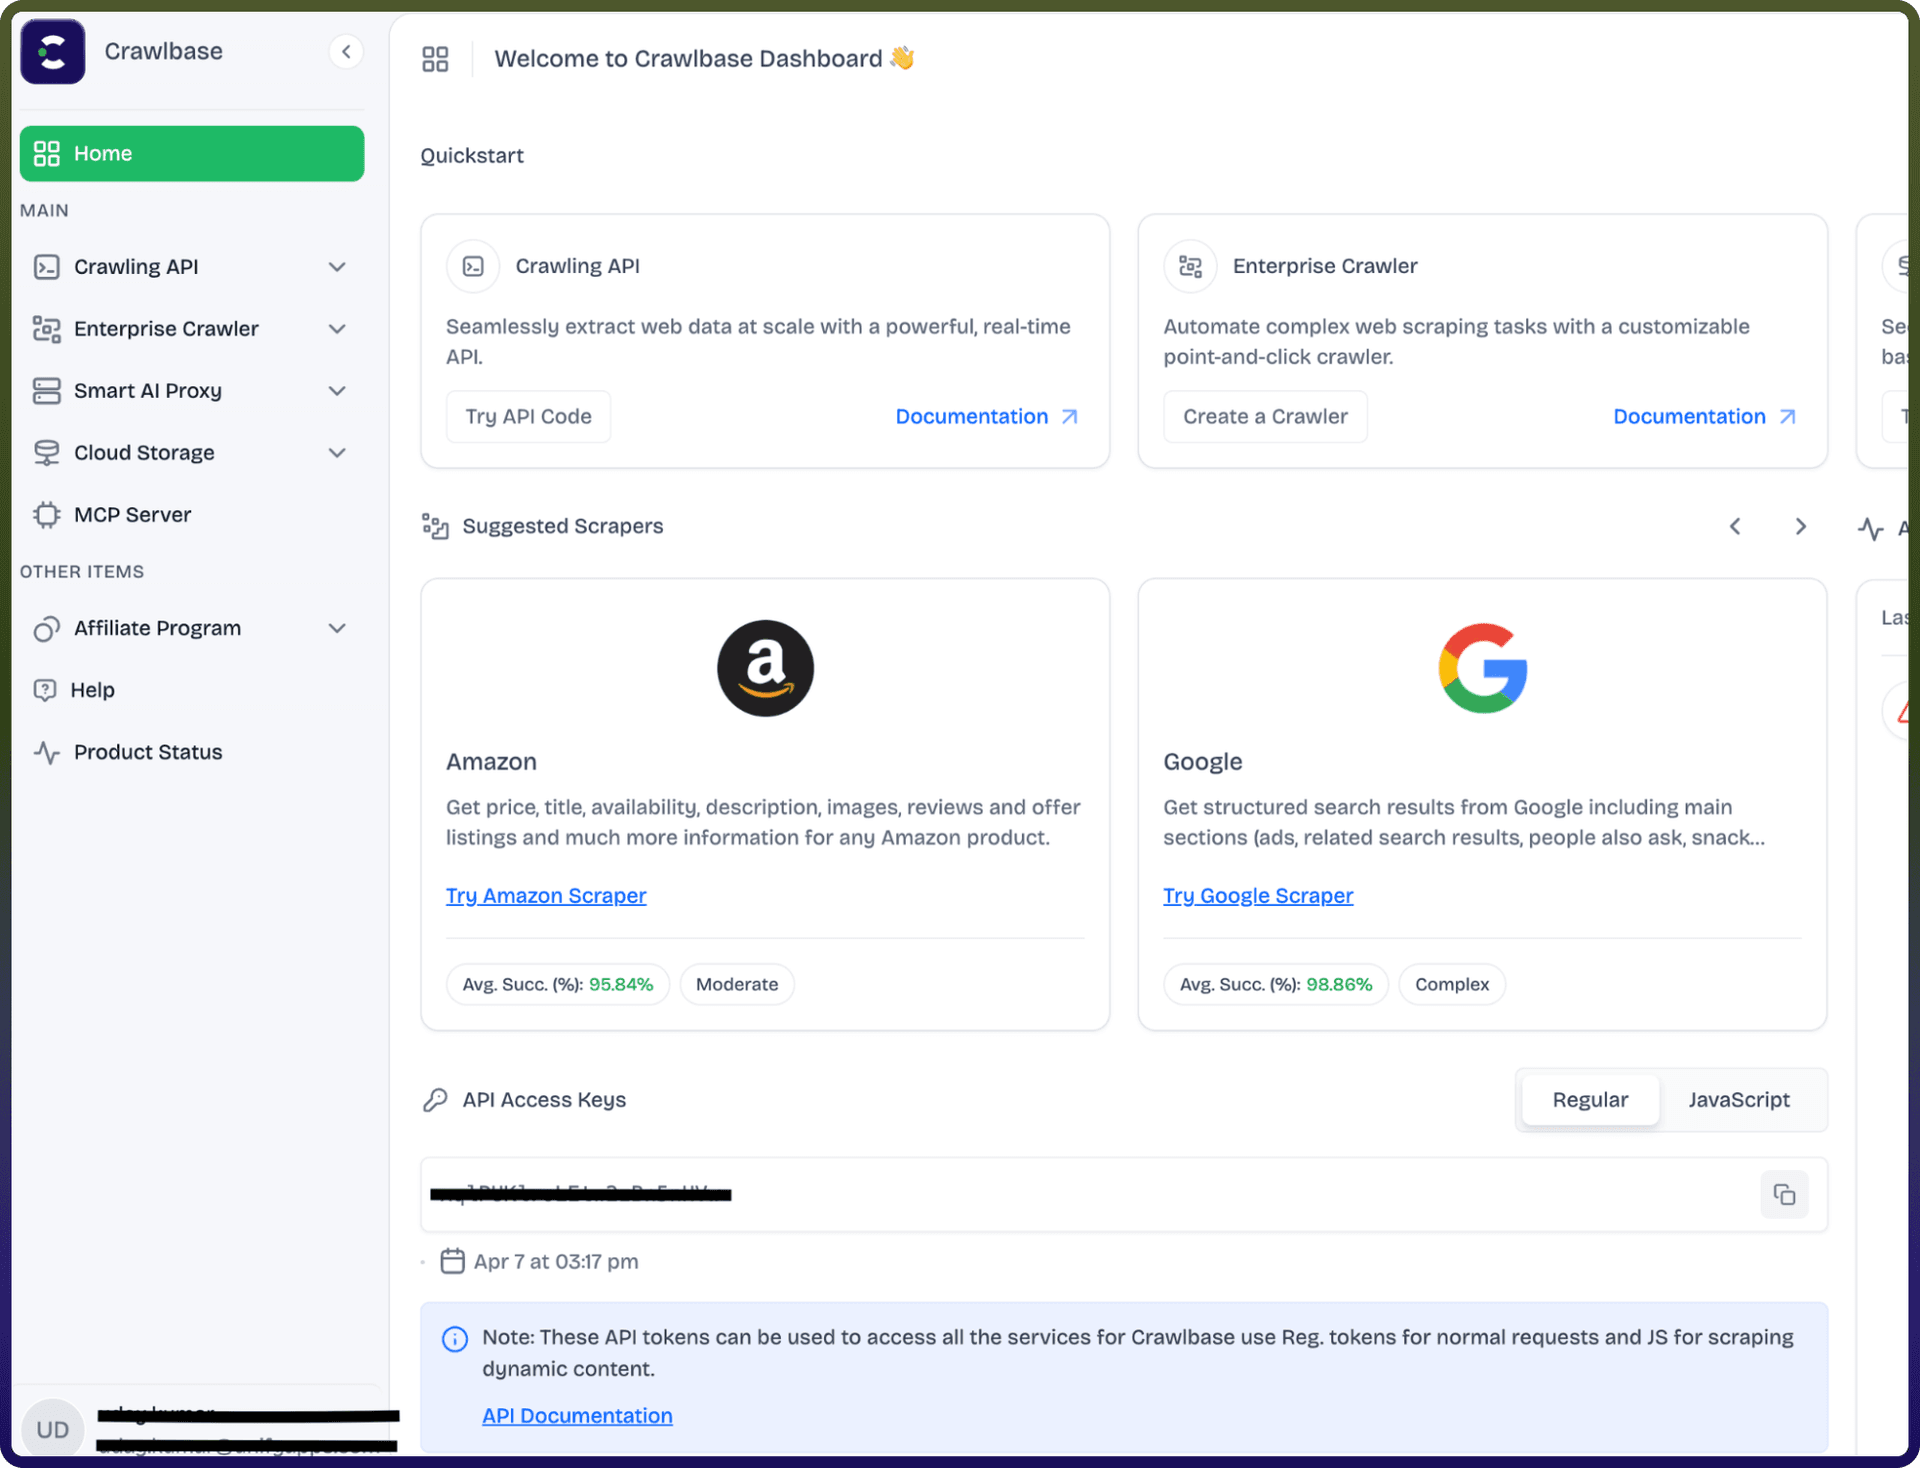Click the Google card title

click(x=1203, y=762)
